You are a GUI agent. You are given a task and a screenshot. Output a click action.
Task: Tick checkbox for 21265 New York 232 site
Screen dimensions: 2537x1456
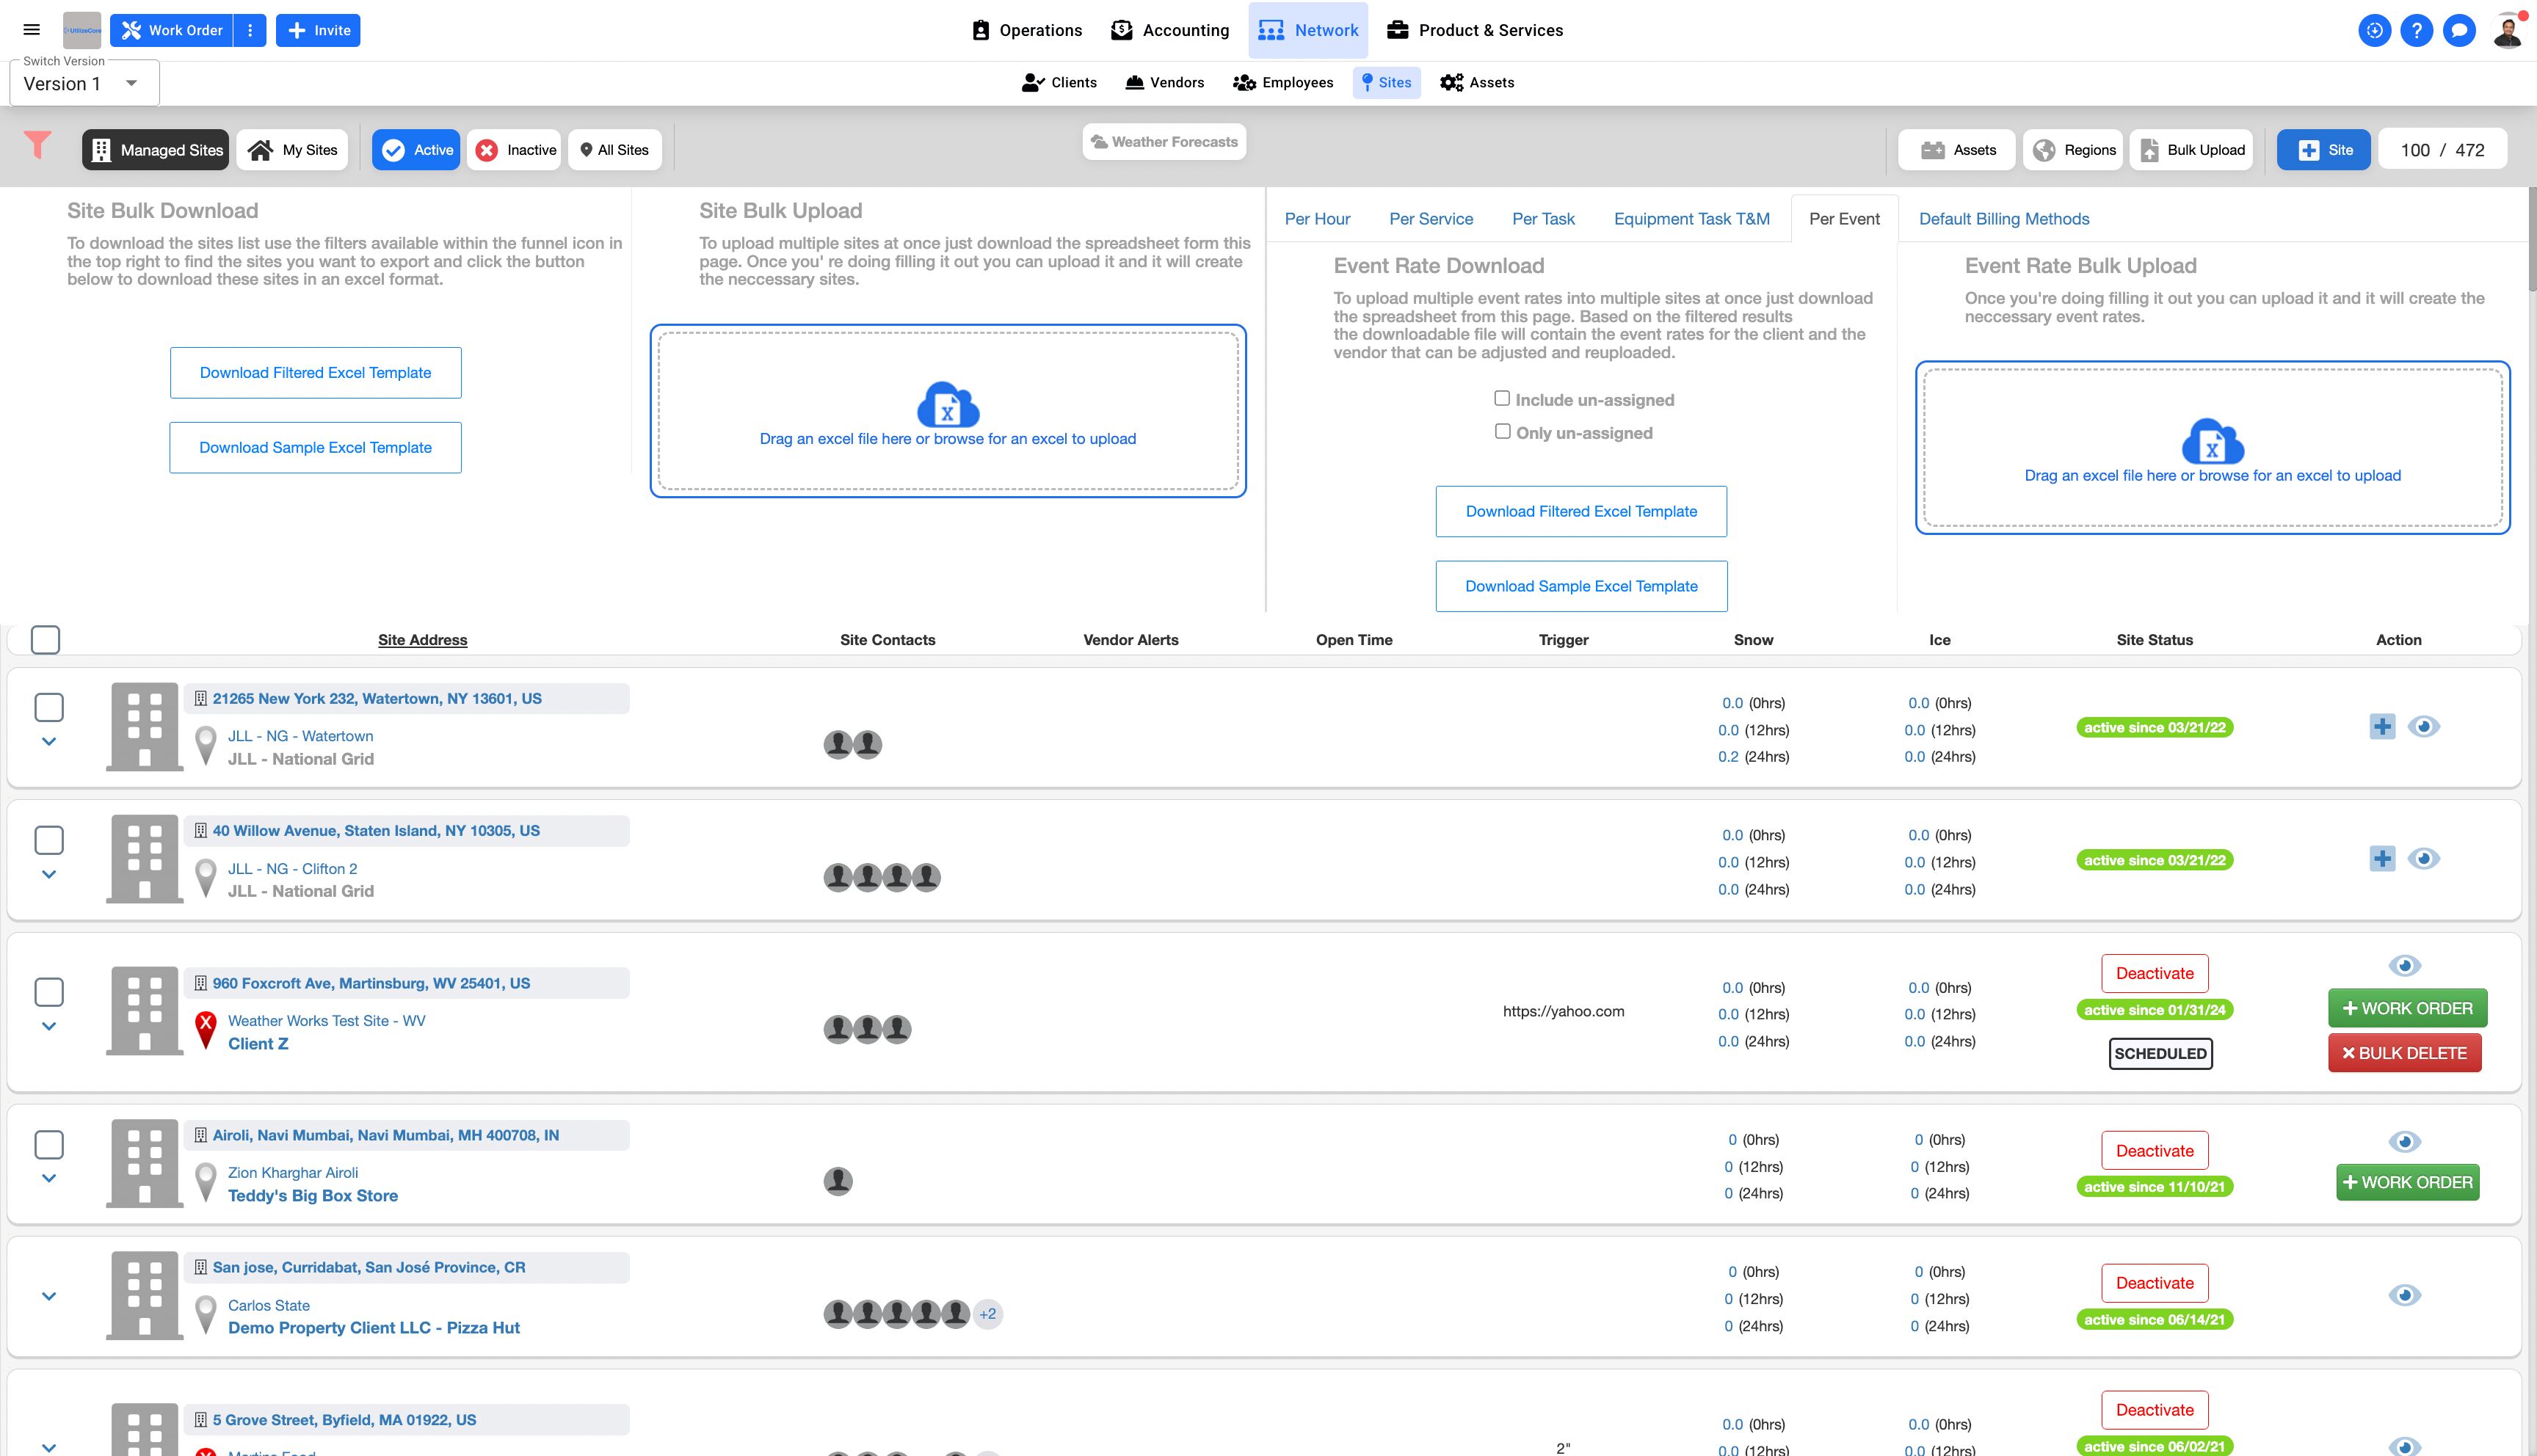coord(49,707)
